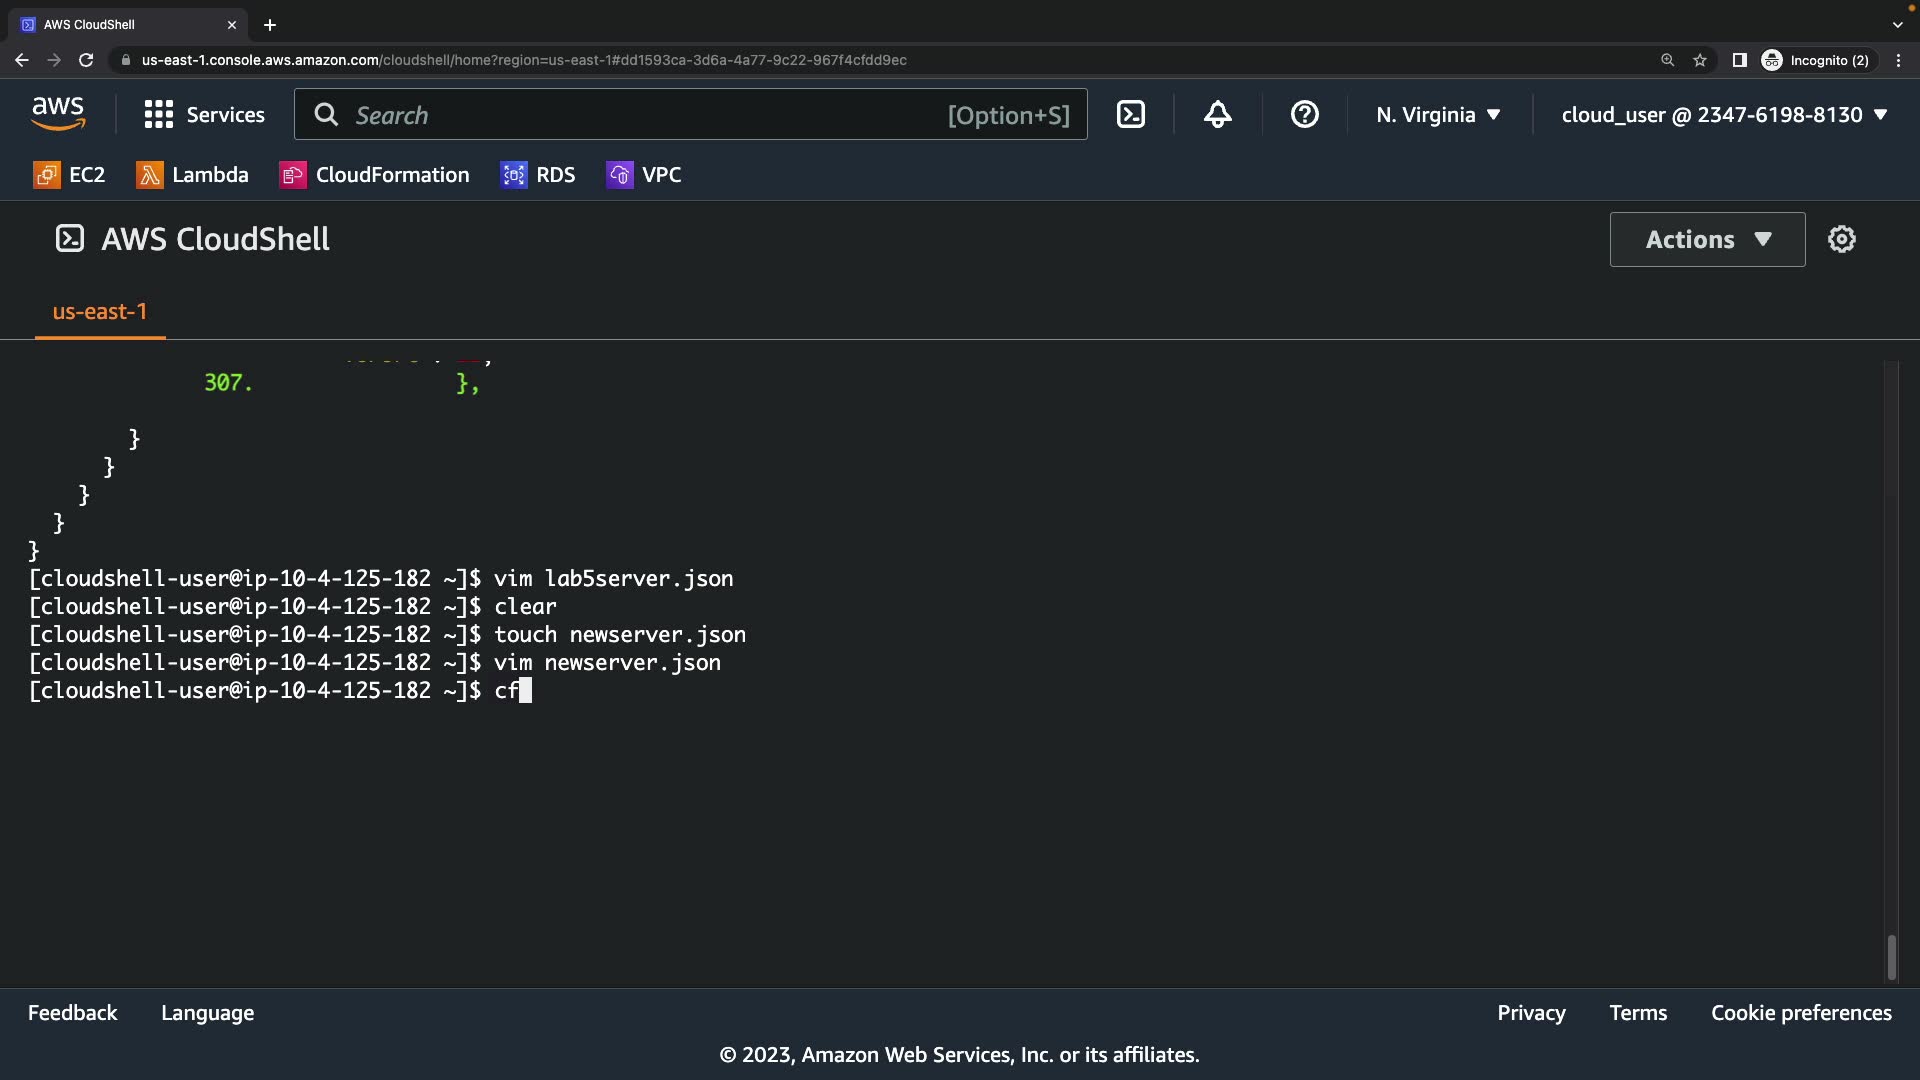Open VPC favorites shortcut

click(644, 175)
